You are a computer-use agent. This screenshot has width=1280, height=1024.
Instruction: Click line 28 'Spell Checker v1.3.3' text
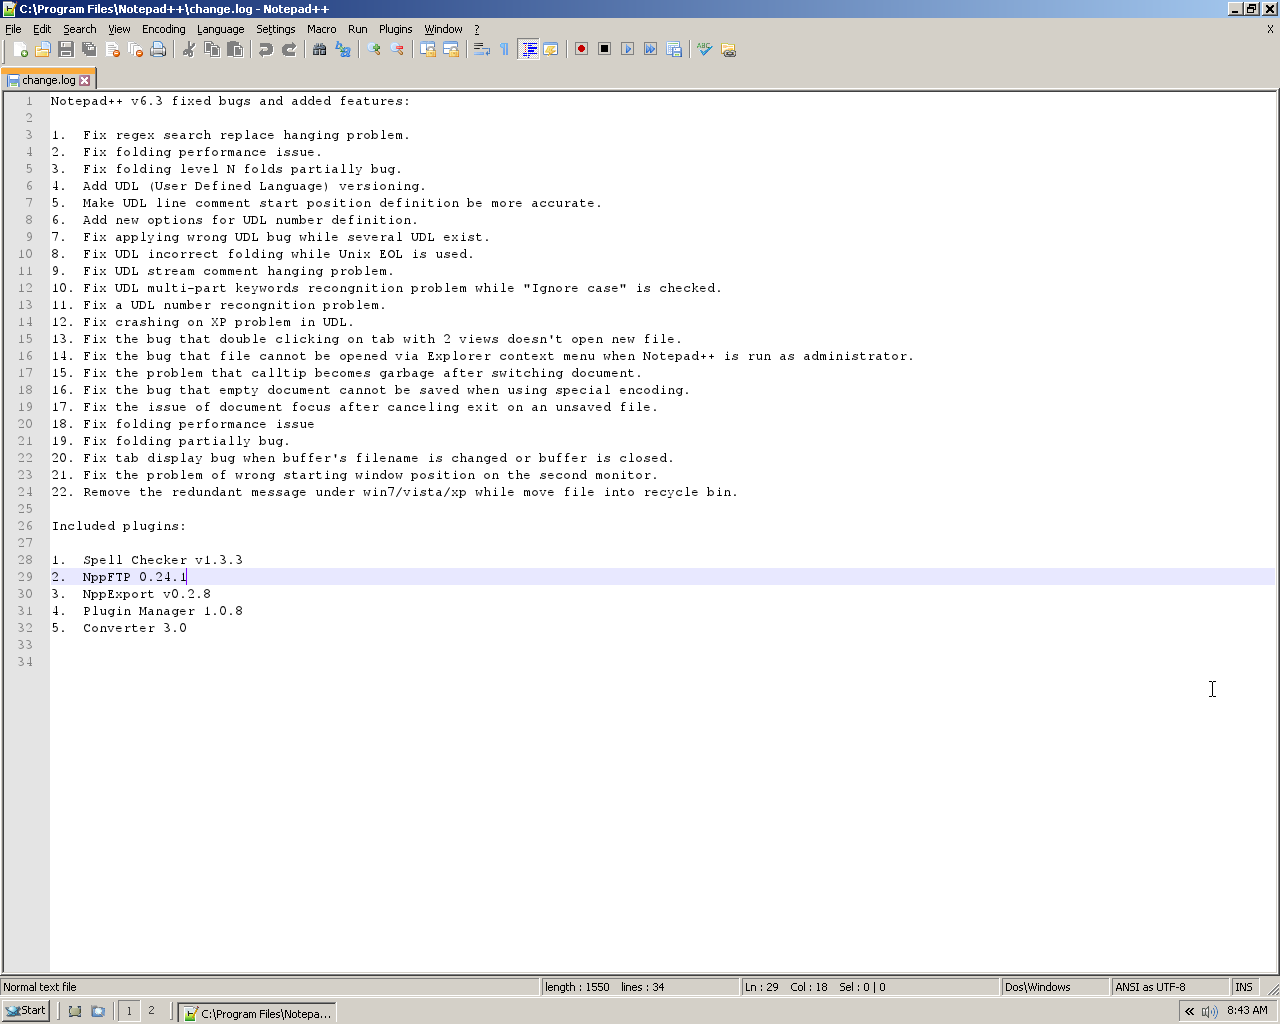(163, 560)
